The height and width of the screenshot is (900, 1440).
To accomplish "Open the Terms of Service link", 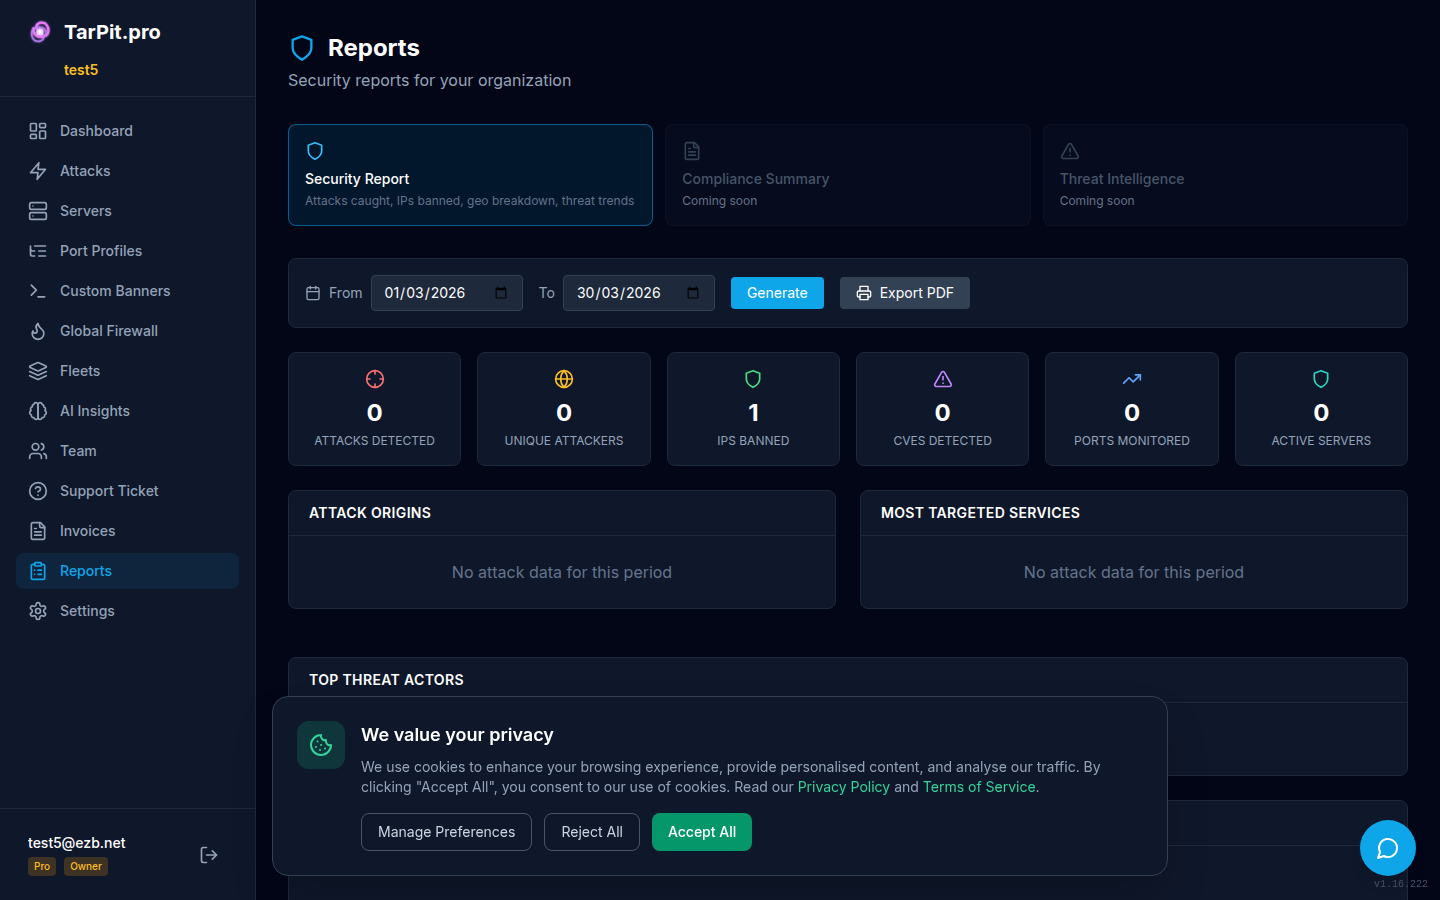I will pyautogui.click(x=979, y=787).
